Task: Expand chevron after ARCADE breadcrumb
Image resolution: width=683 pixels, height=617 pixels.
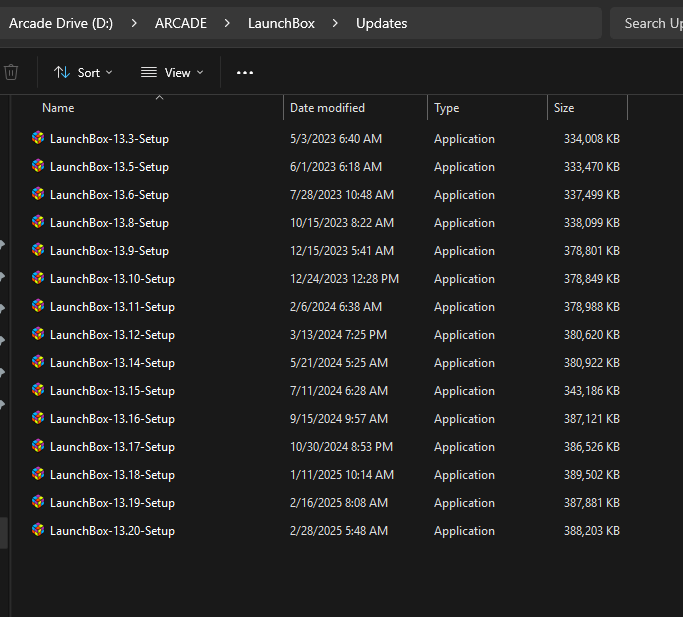Action: click(x=227, y=23)
